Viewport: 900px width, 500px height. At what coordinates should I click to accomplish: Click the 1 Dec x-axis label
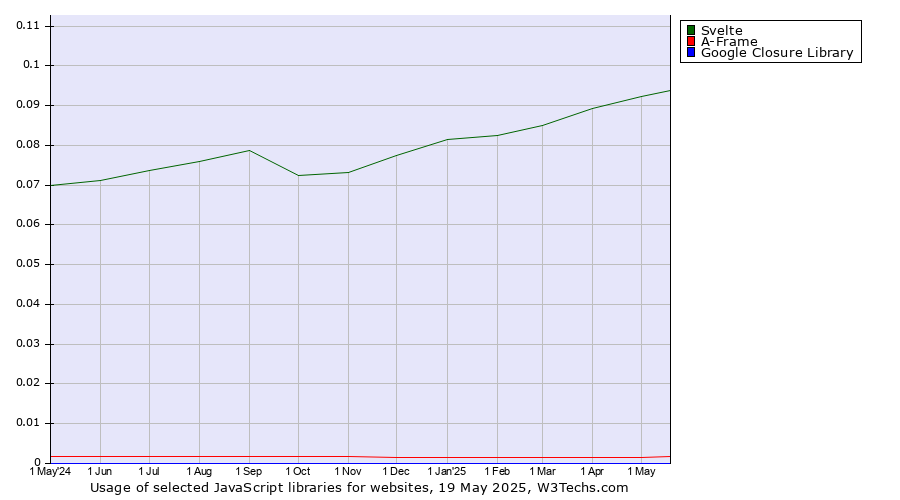396,471
